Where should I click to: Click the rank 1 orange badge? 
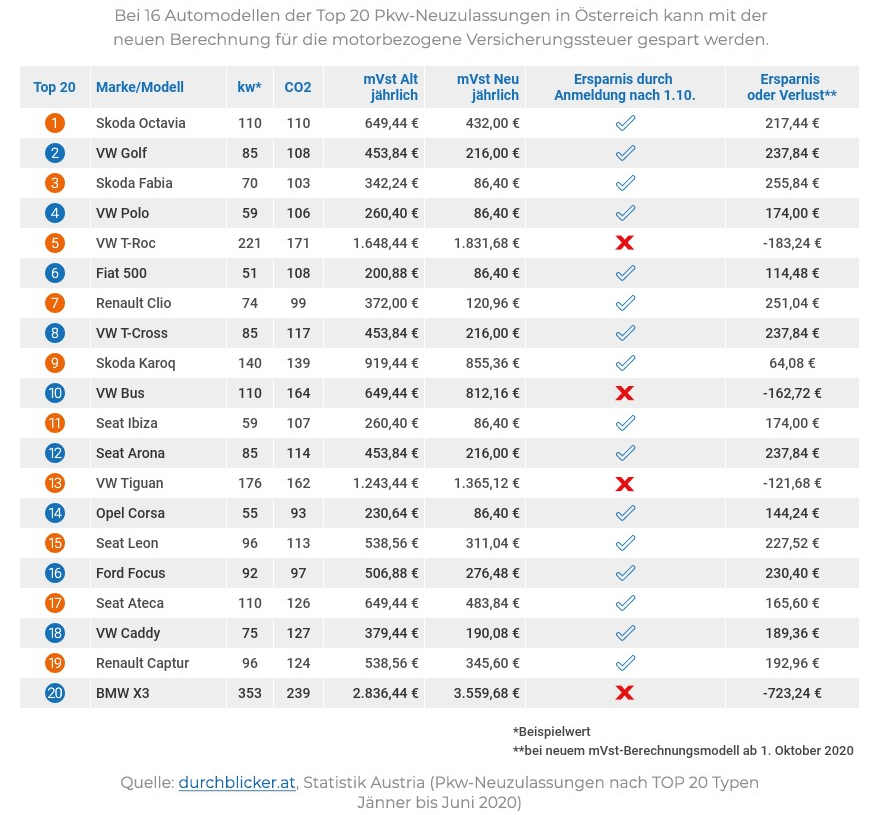(x=54, y=123)
